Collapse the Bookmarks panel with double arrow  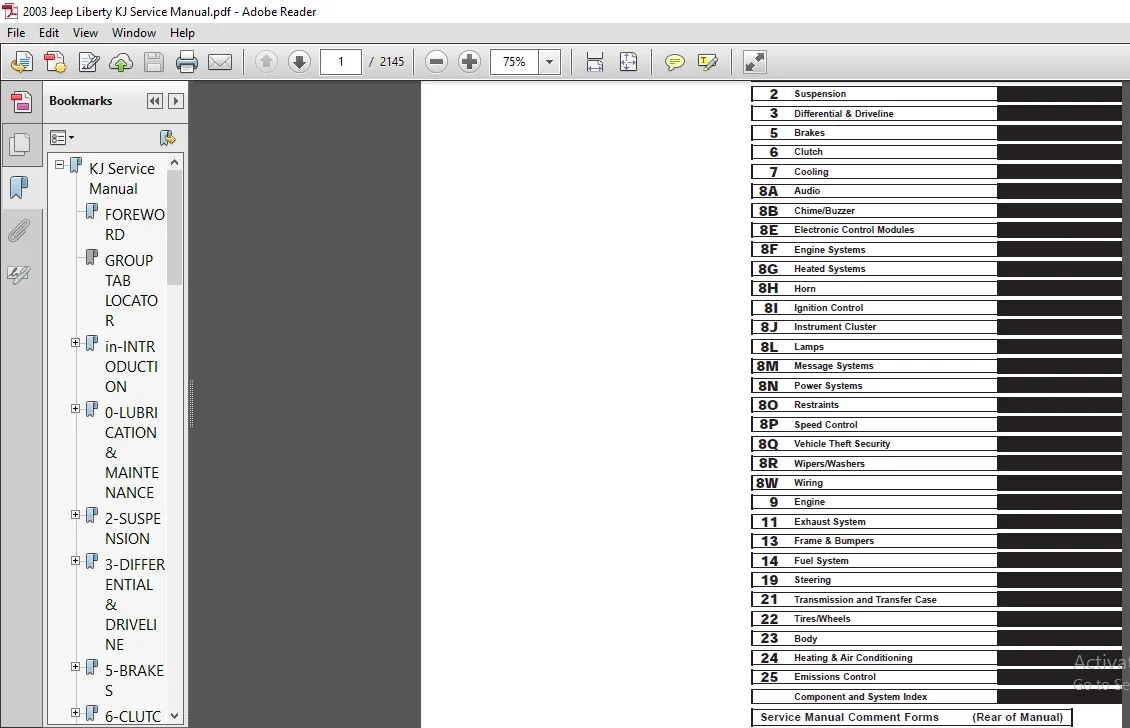pyautogui.click(x=155, y=101)
